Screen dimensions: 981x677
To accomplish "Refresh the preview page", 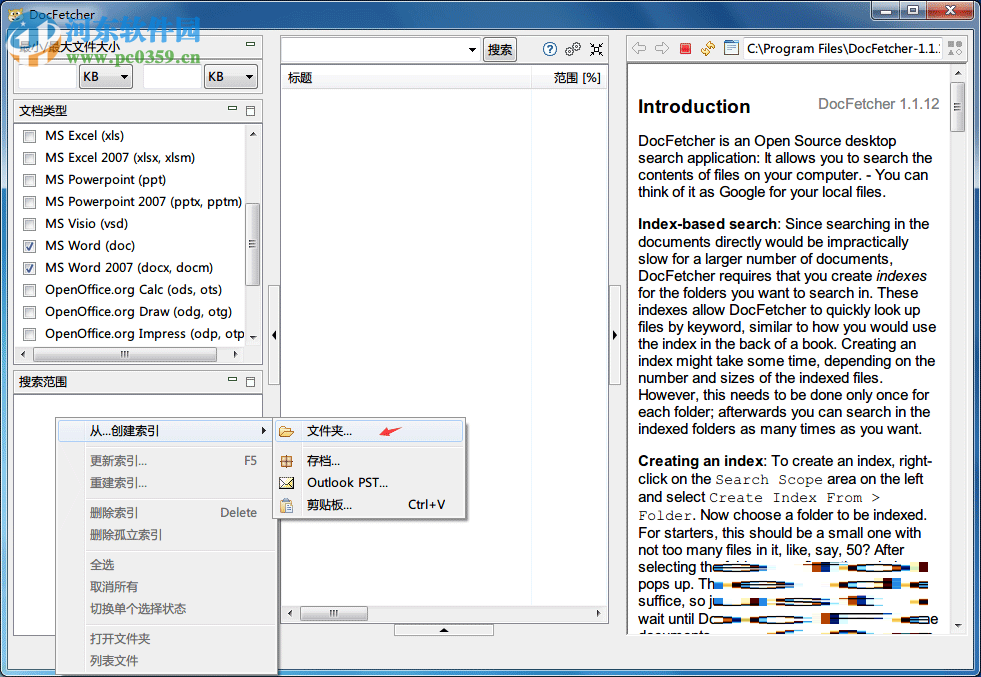I will tap(708, 48).
